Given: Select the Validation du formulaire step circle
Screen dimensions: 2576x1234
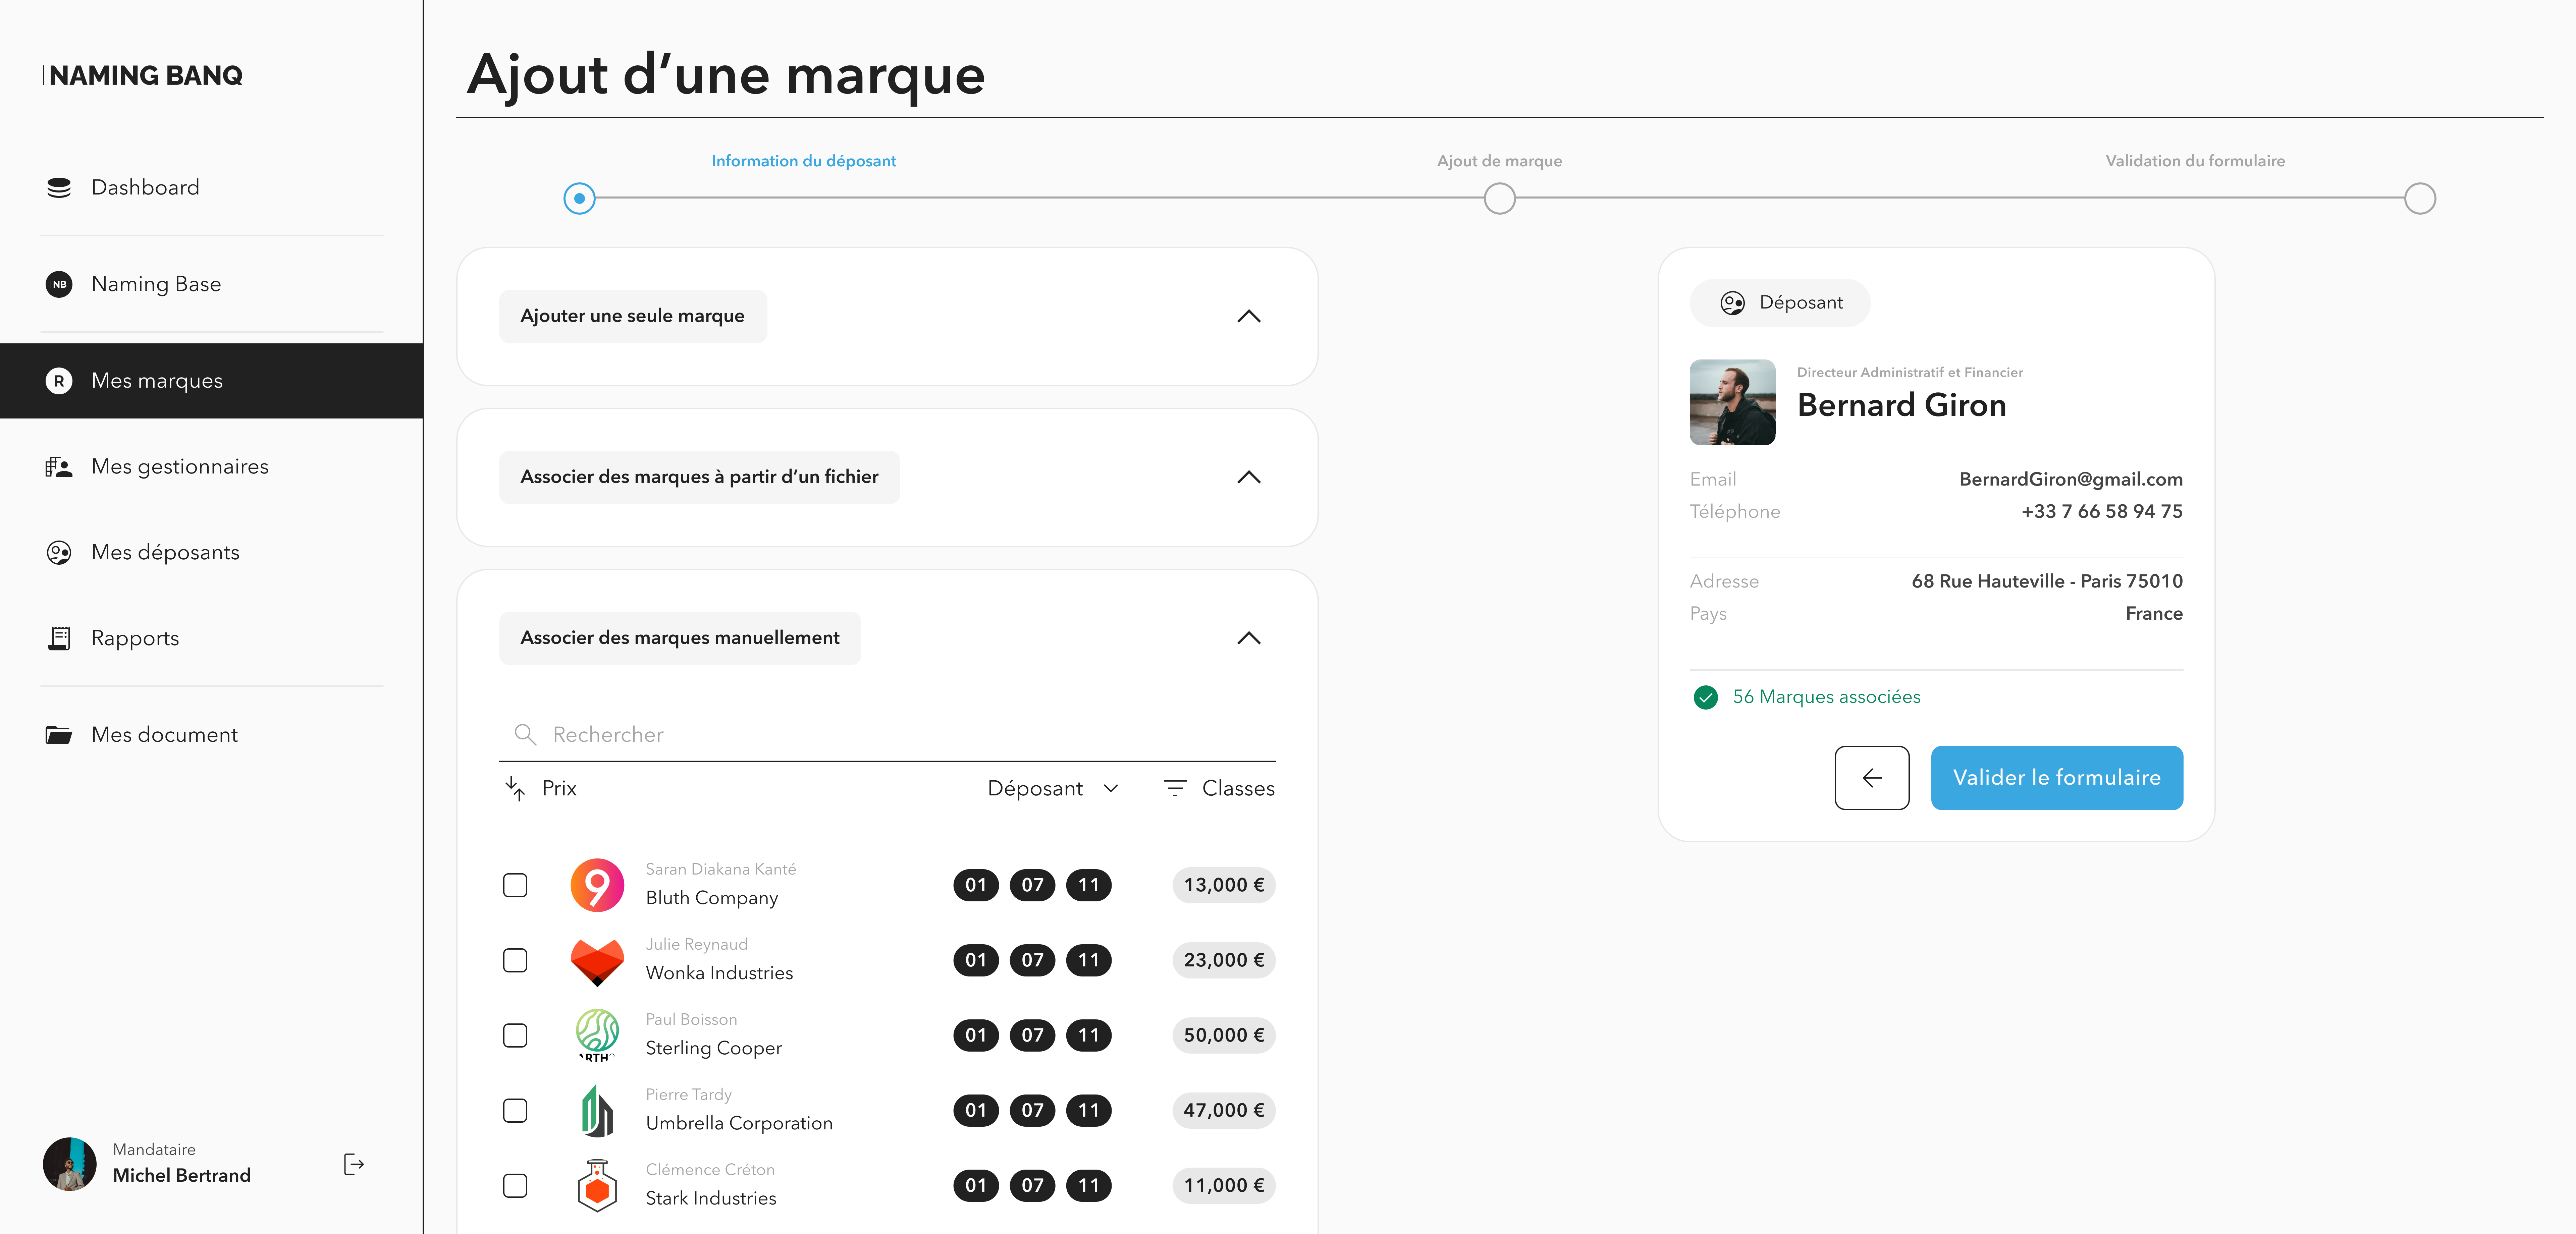Looking at the screenshot, I should tap(2420, 198).
